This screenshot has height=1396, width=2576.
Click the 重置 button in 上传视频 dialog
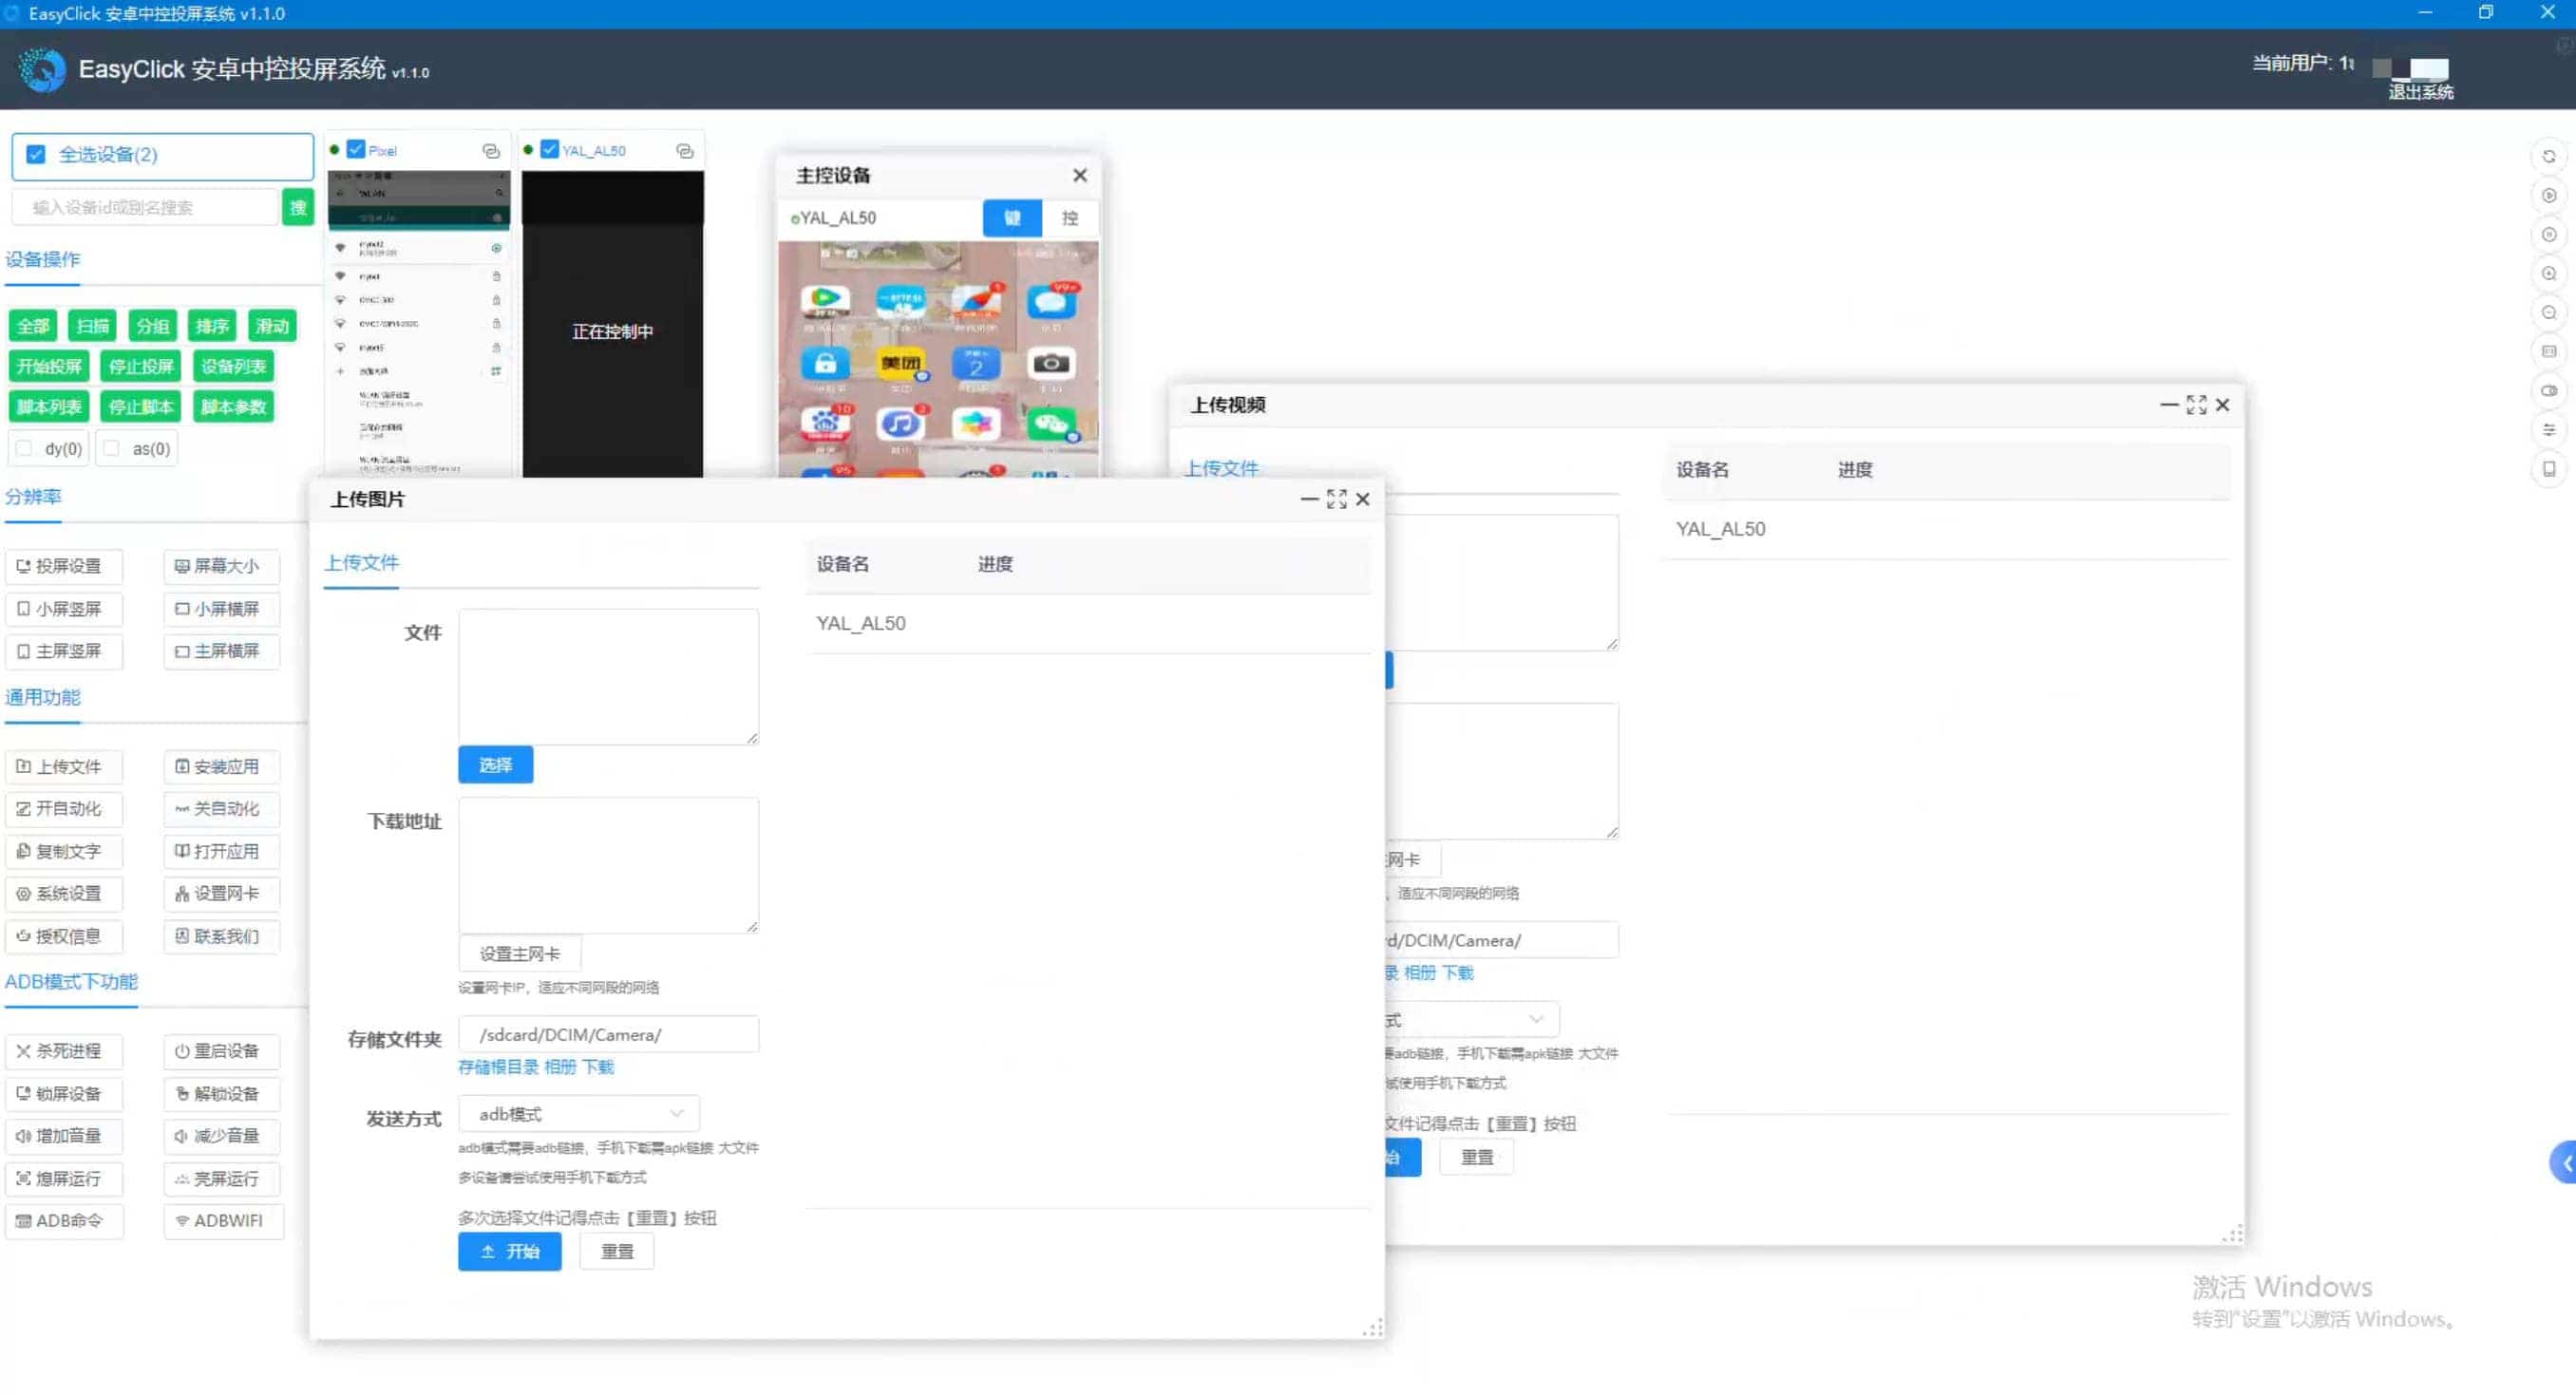pos(1477,1157)
